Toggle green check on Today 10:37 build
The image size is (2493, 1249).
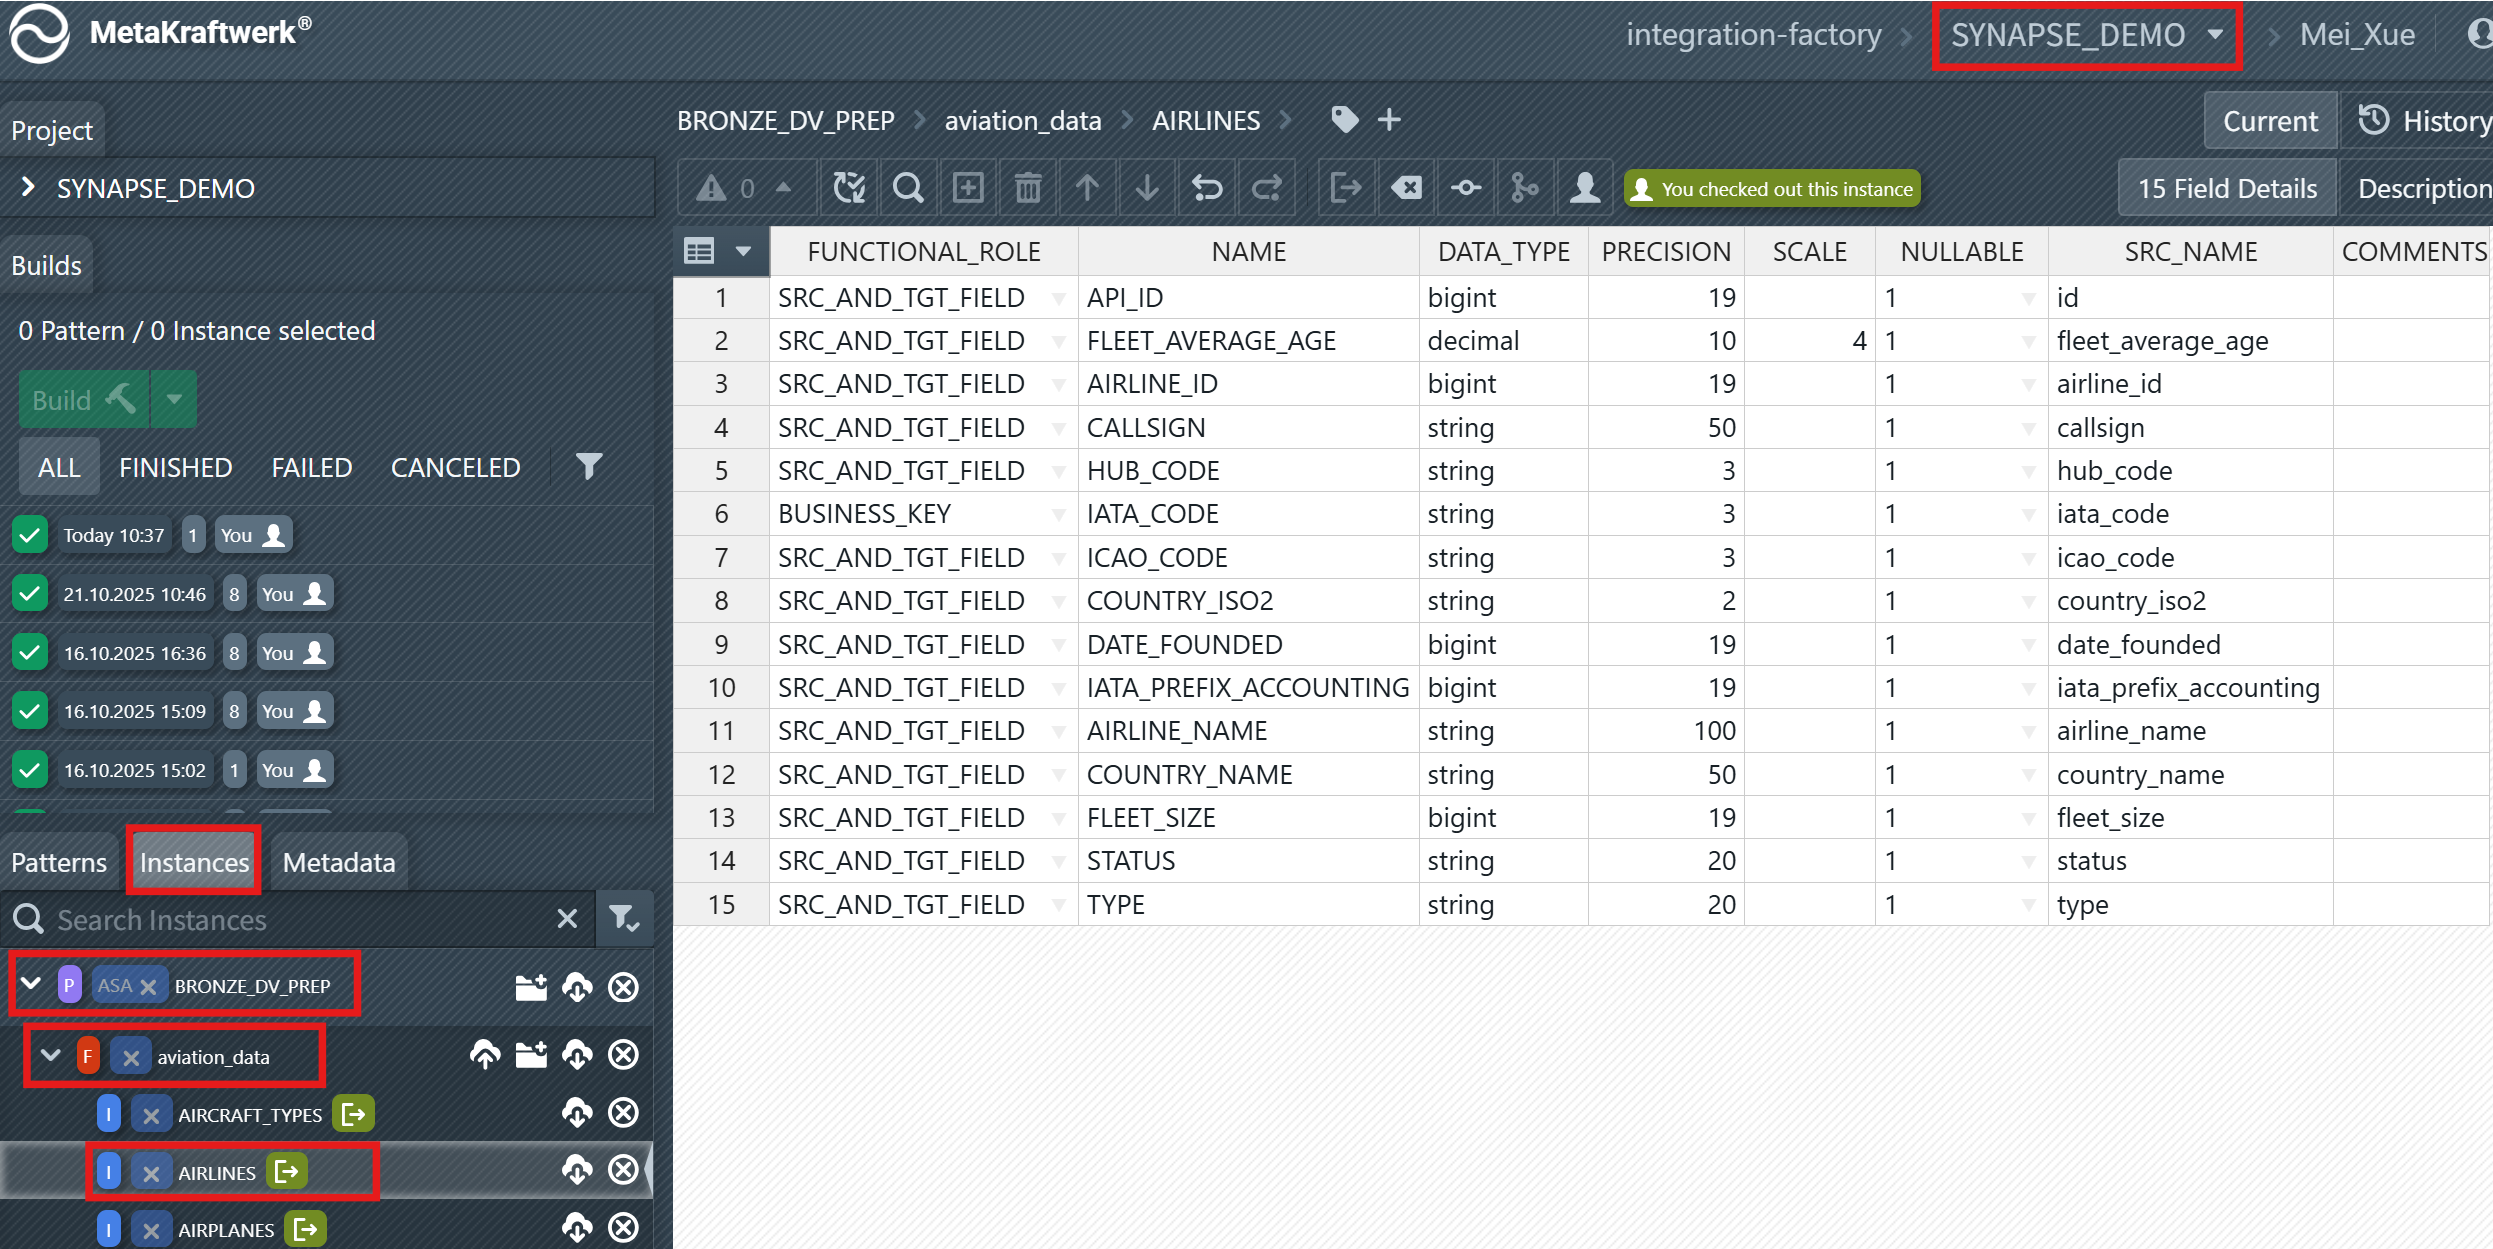click(30, 535)
